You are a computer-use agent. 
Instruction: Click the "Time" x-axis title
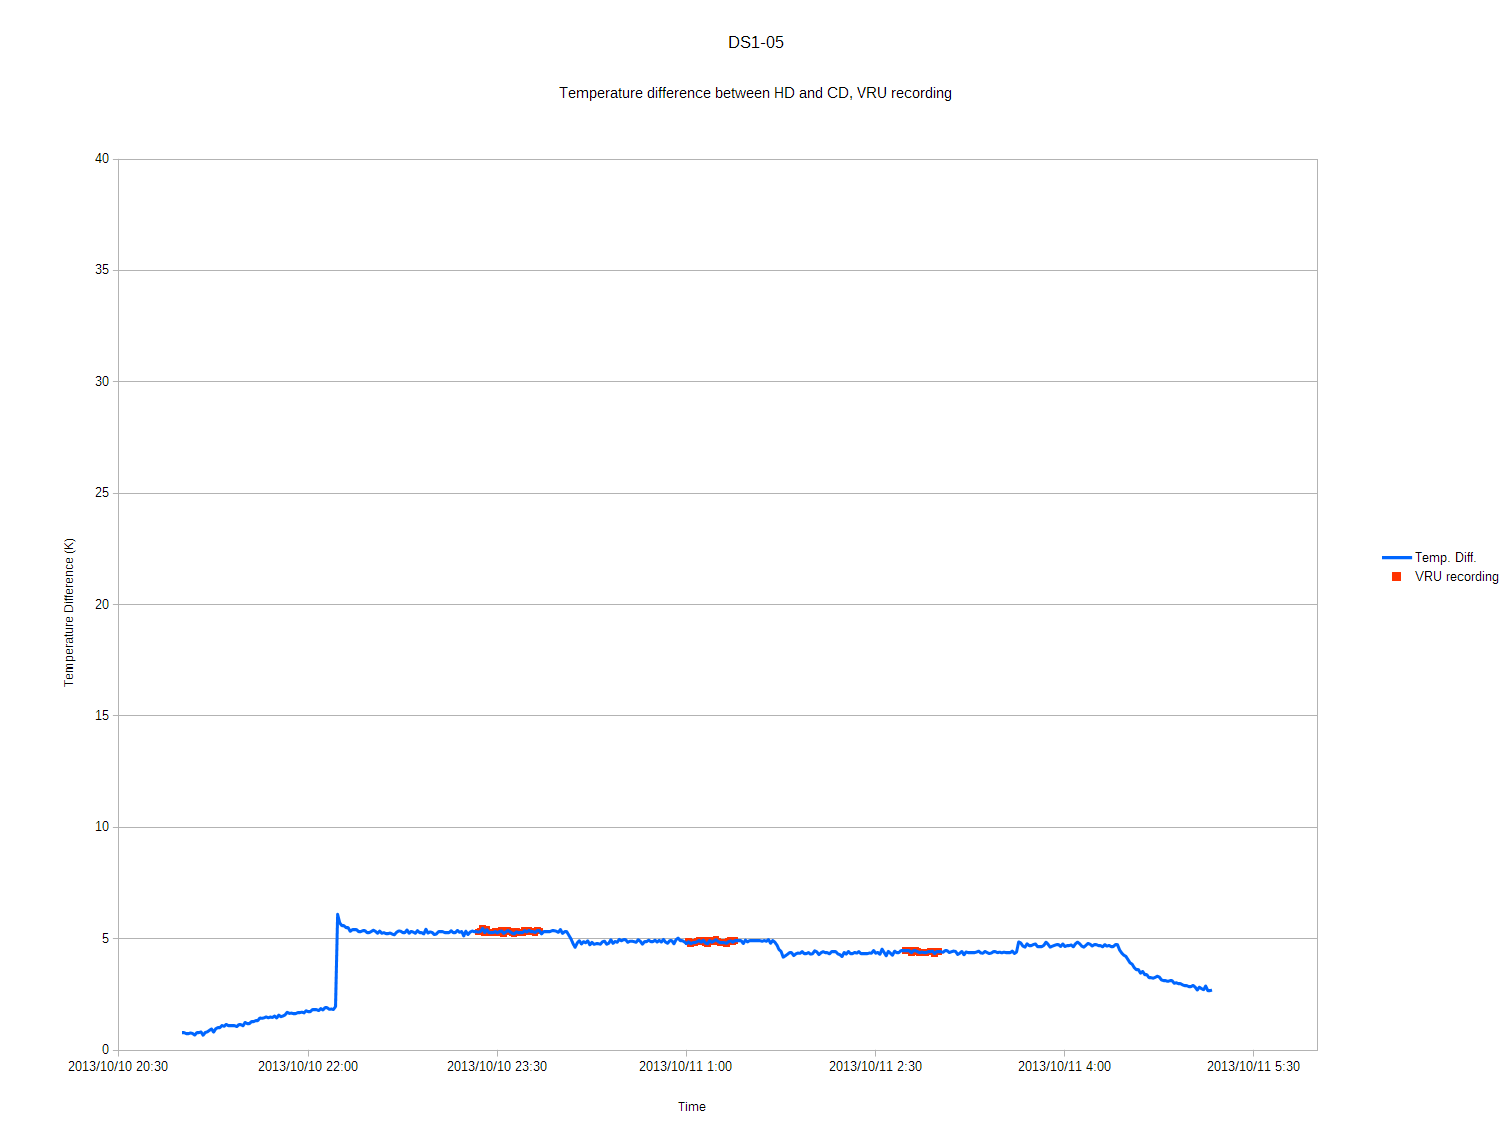pos(692,1107)
